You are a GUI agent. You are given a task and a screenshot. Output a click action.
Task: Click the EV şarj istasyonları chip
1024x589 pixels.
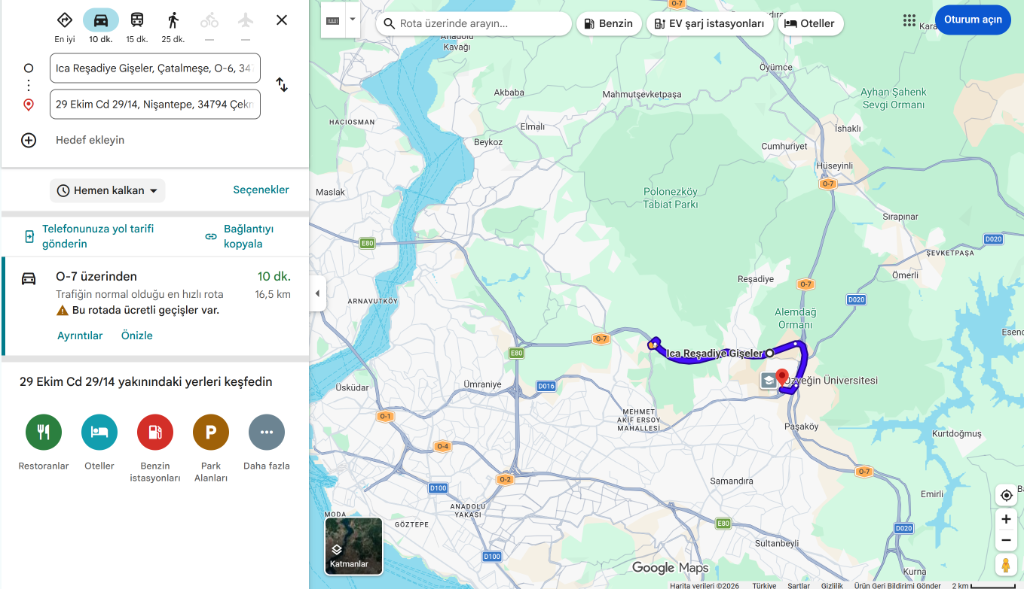pos(710,24)
